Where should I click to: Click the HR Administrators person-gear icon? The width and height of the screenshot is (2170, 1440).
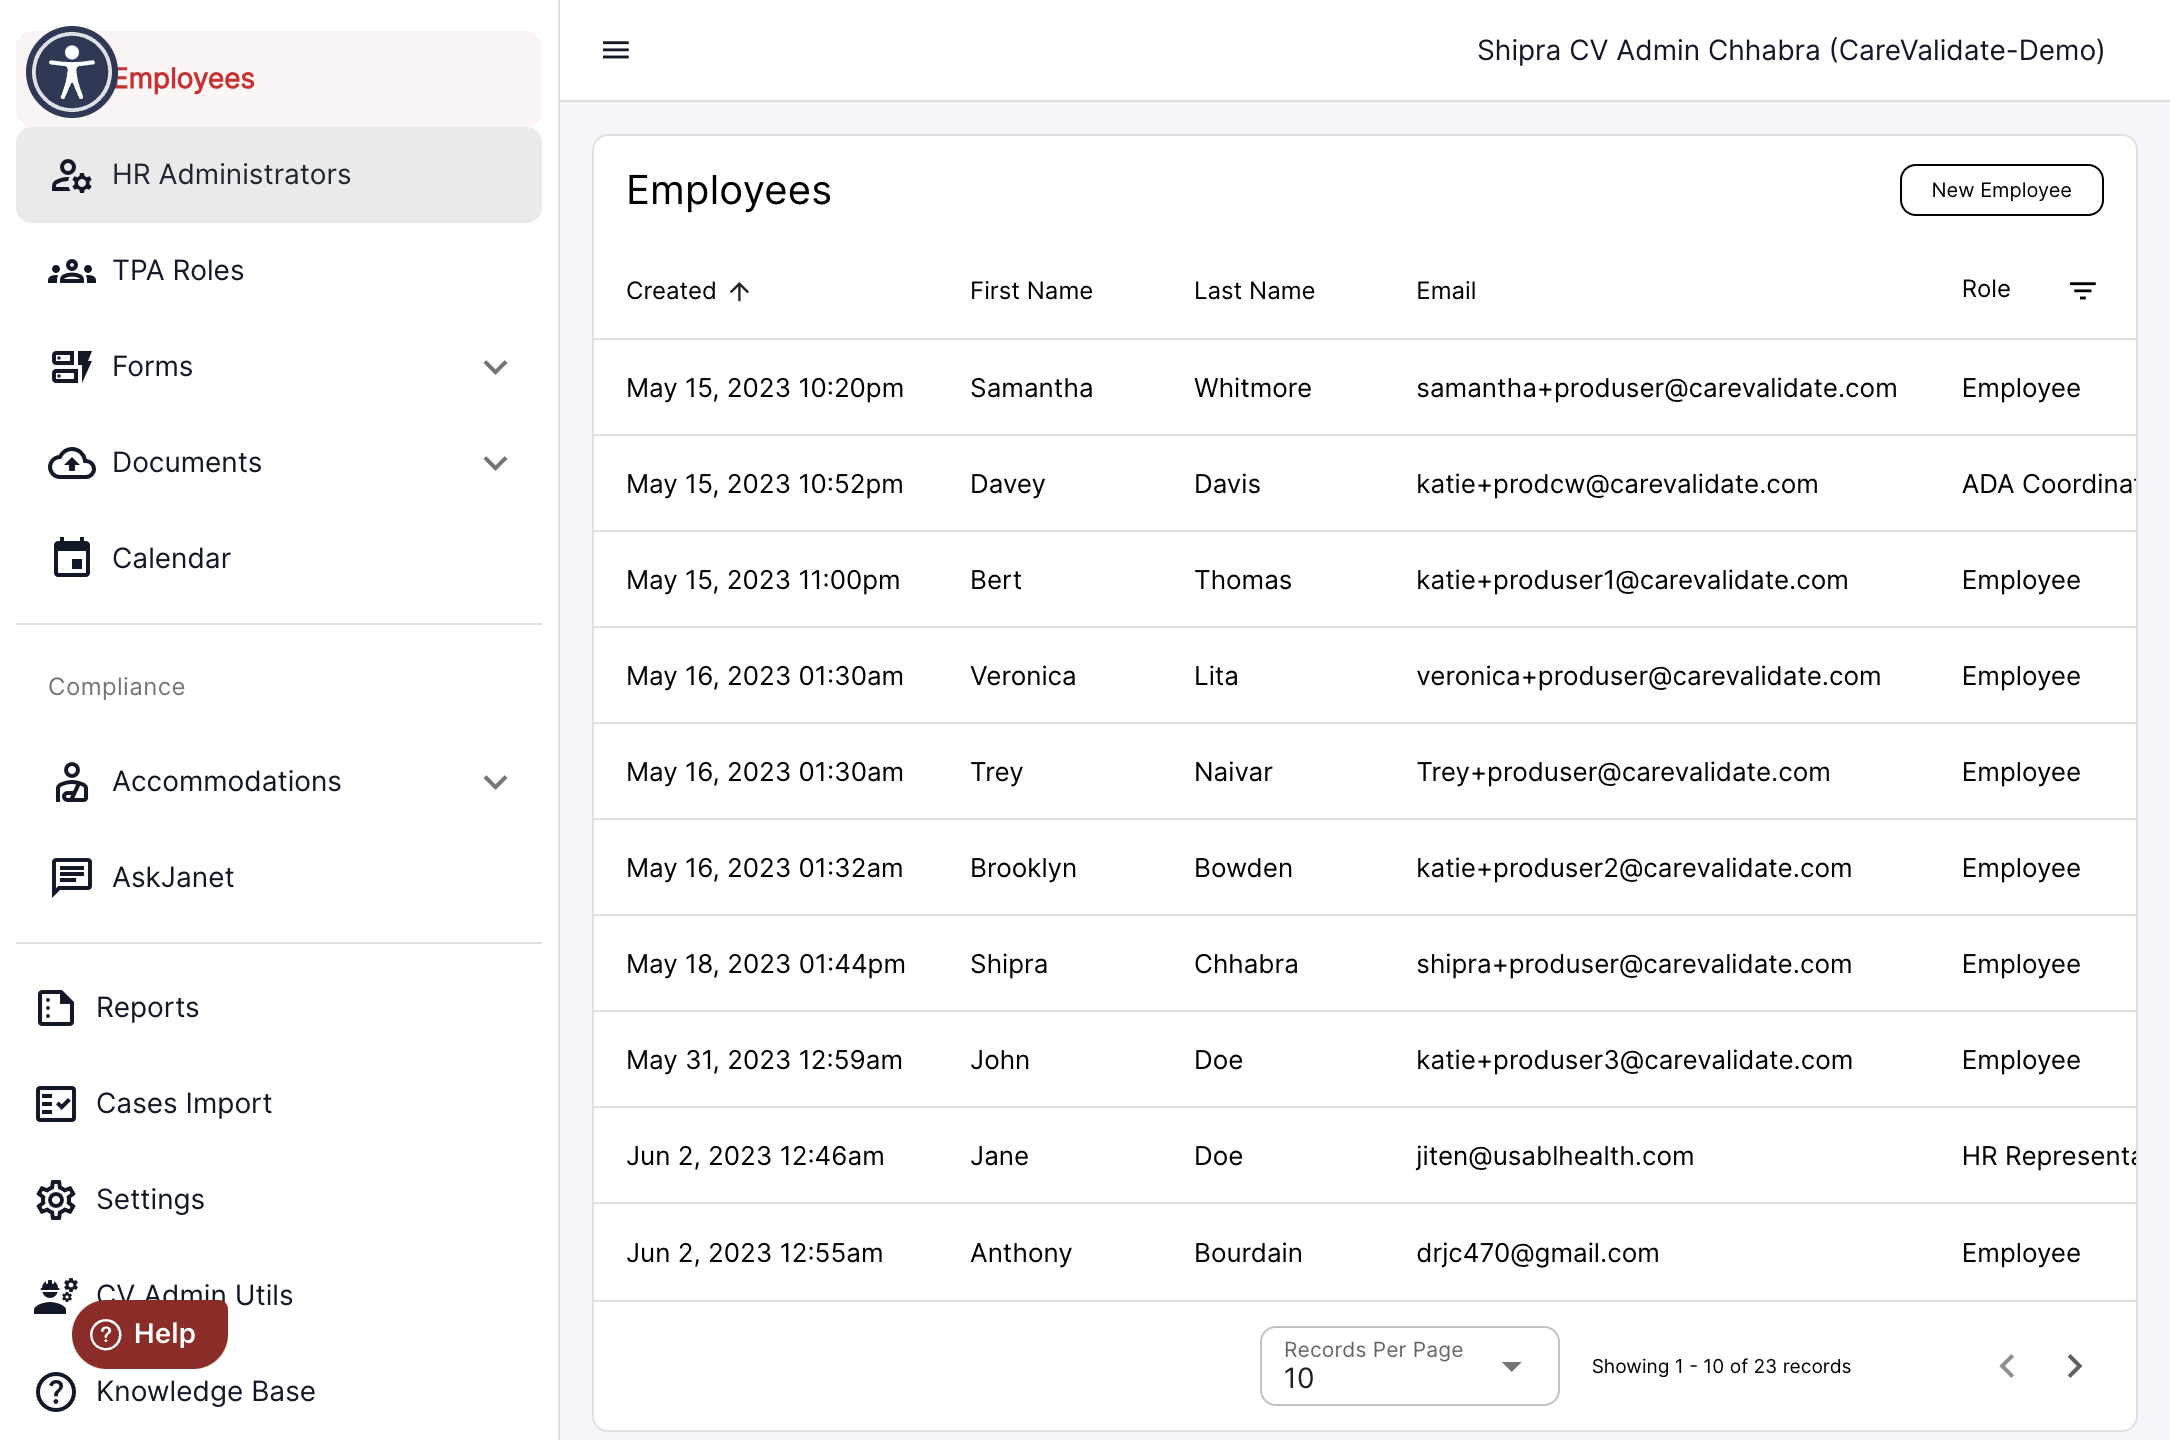click(71, 175)
